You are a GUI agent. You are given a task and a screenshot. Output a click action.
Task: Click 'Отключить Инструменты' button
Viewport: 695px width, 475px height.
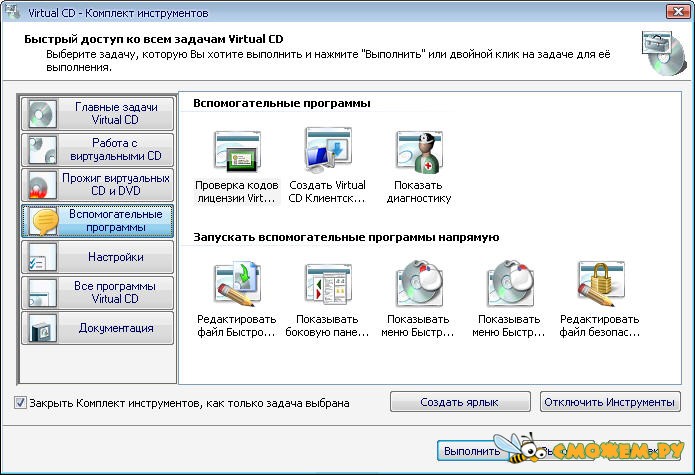click(610, 402)
